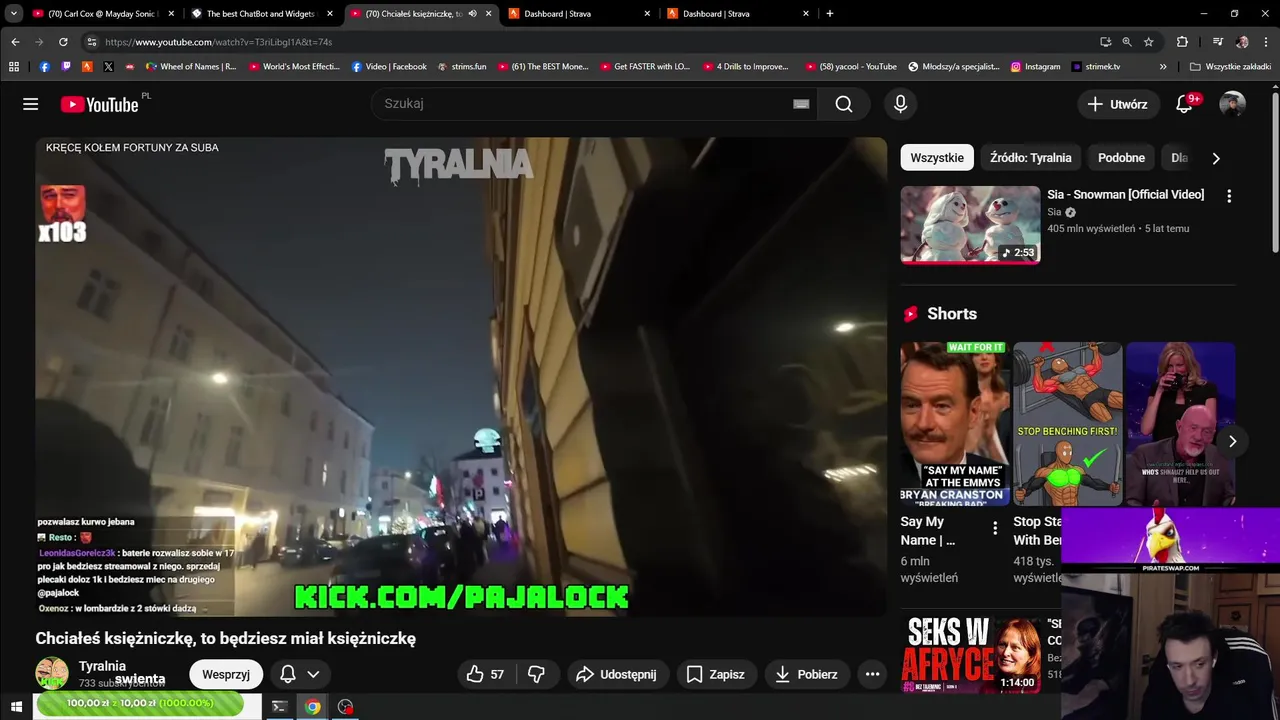Open the YouTube hamburger guide menu
Screen dimensions: 1280x720
31,104
